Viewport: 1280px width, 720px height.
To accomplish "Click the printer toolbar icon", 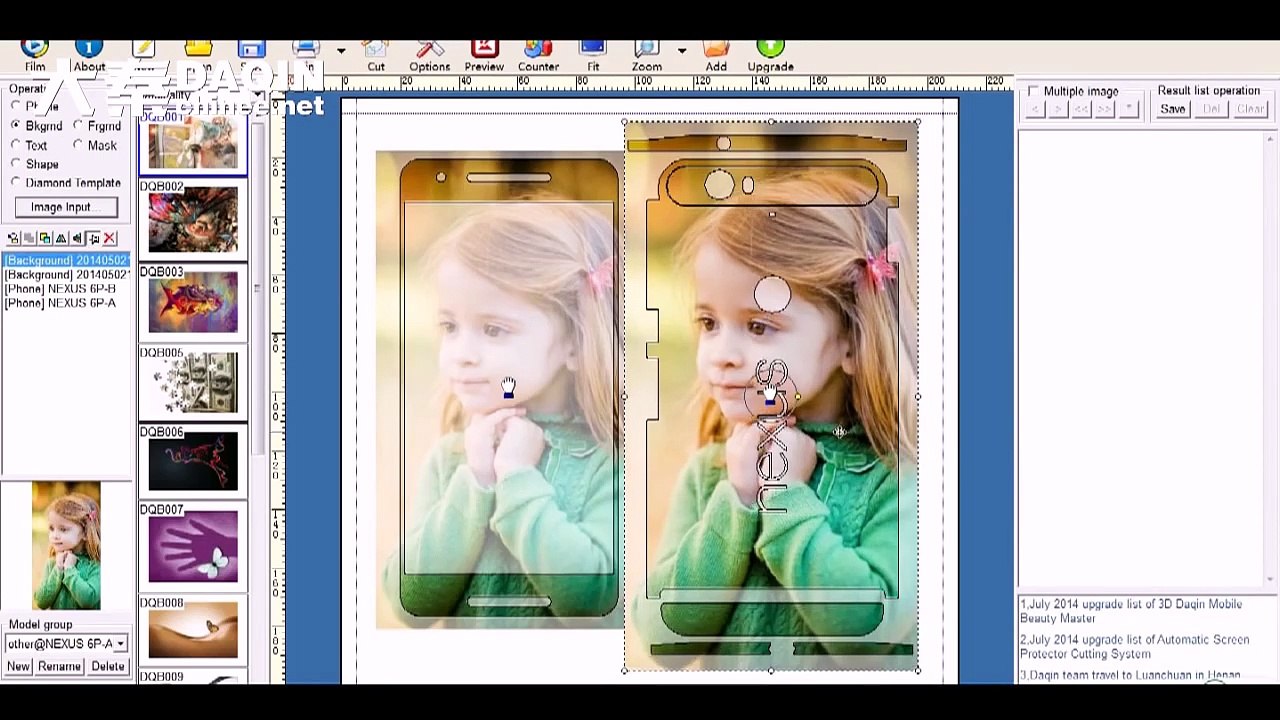I will click(306, 50).
